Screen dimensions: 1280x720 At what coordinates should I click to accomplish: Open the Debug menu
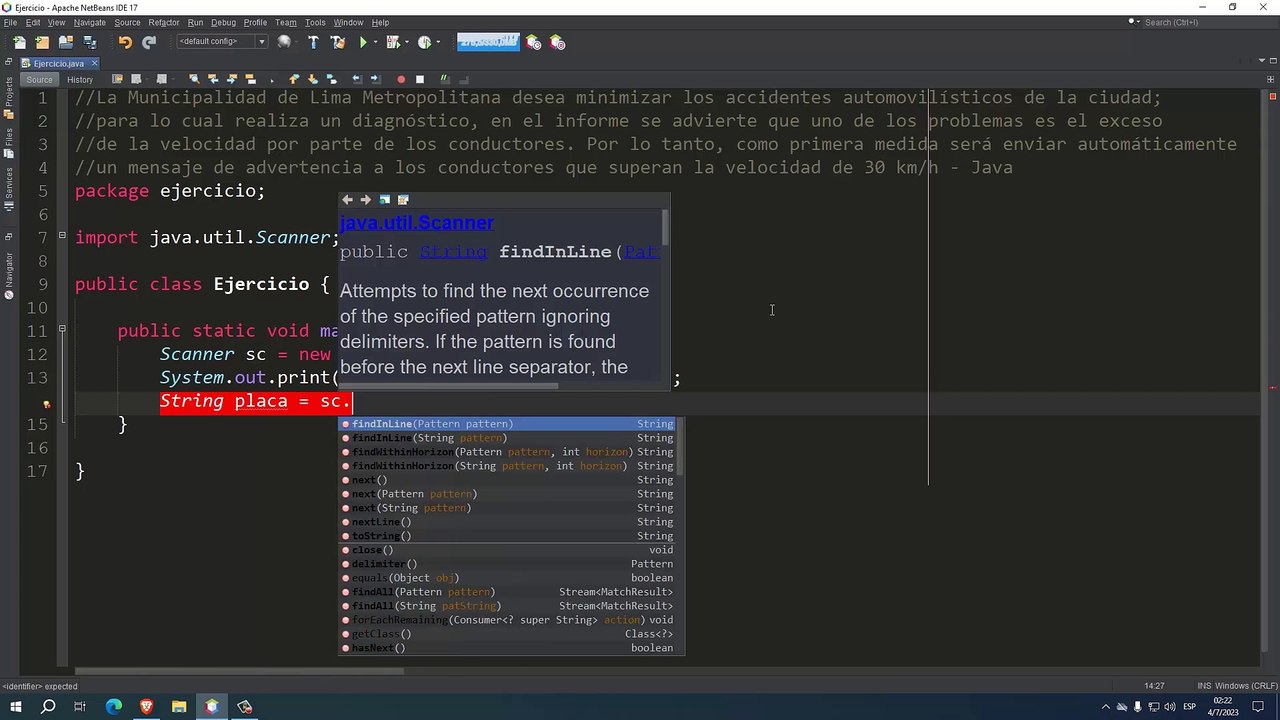click(224, 22)
